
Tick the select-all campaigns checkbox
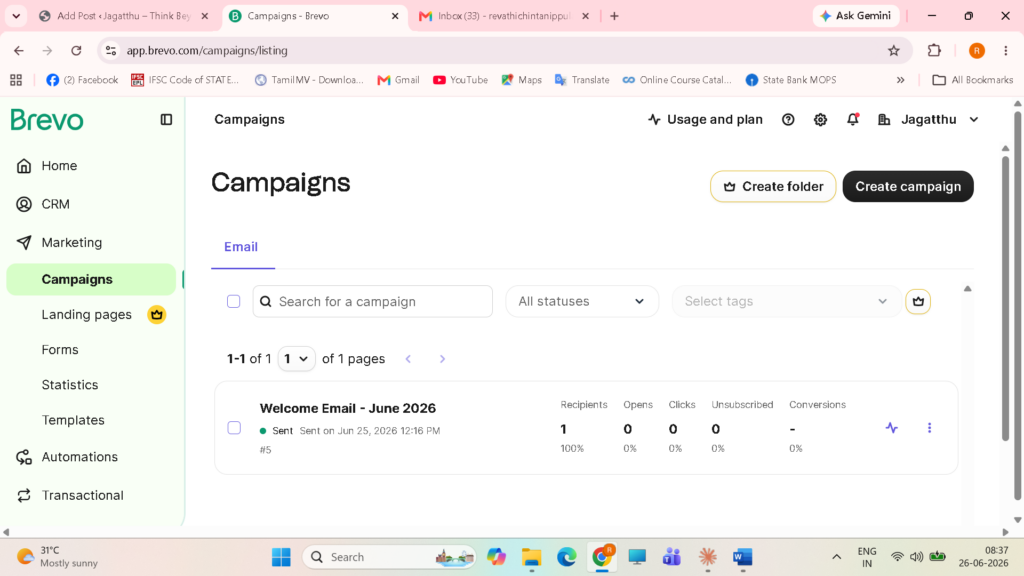click(233, 301)
